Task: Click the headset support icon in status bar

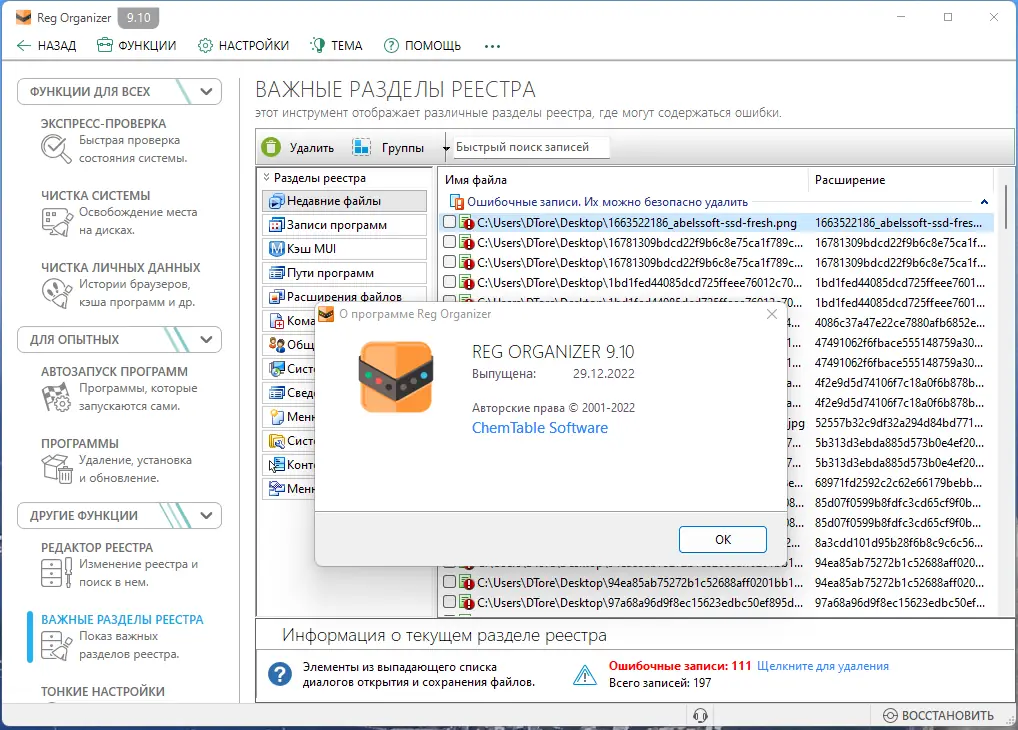Action: point(700,715)
